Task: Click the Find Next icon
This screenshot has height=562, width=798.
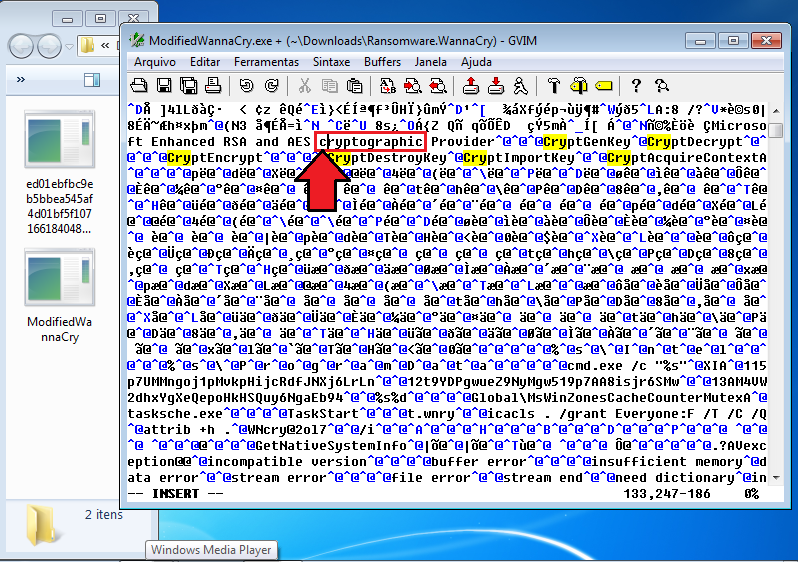Action: 413,86
